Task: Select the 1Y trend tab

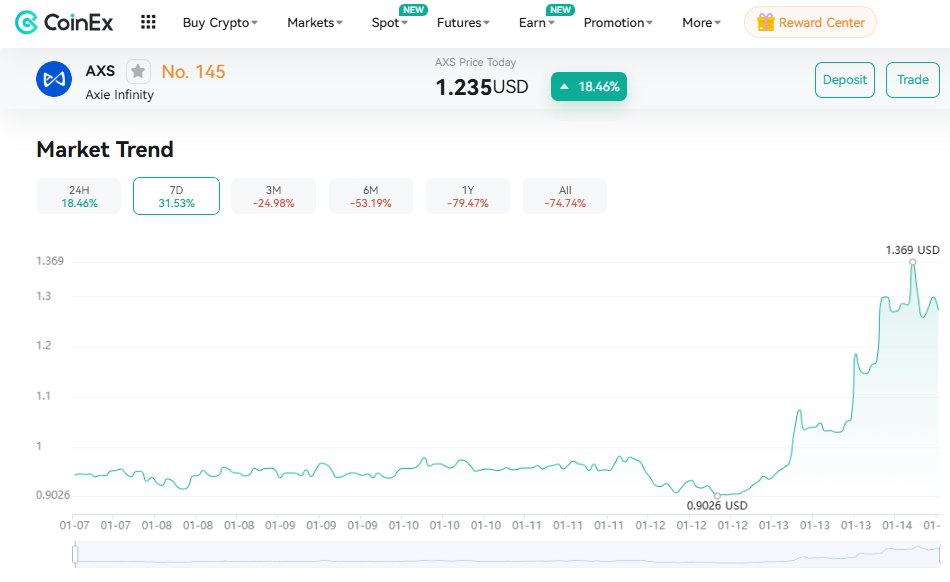Action: (x=468, y=196)
